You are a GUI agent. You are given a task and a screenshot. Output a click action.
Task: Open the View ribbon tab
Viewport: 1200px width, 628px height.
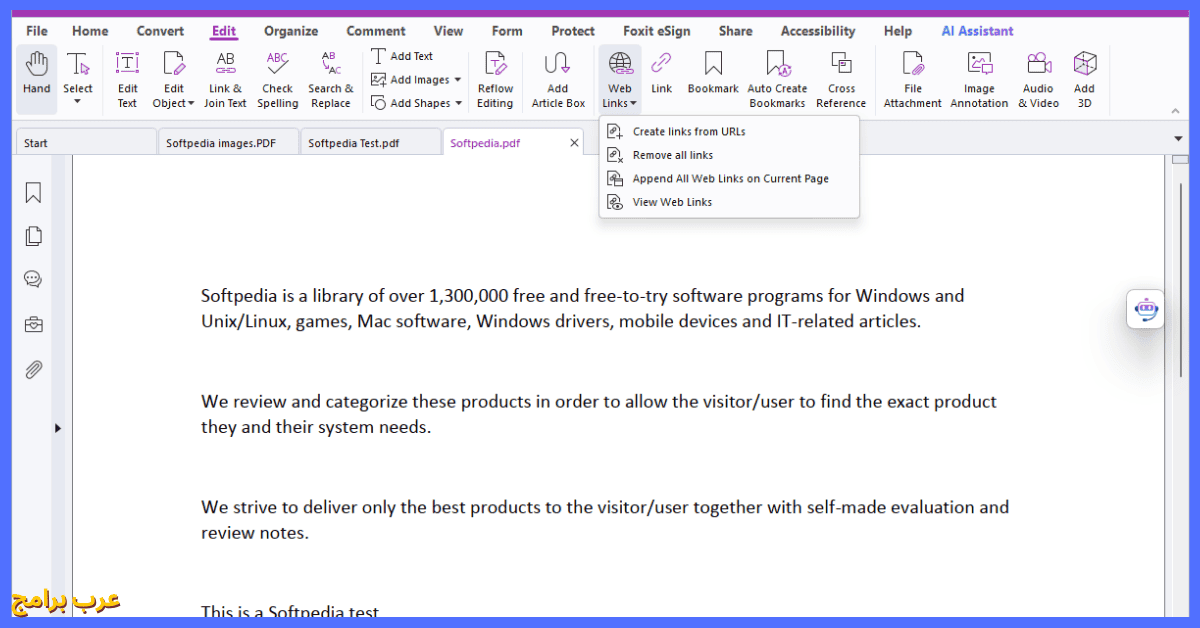pos(448,31)
